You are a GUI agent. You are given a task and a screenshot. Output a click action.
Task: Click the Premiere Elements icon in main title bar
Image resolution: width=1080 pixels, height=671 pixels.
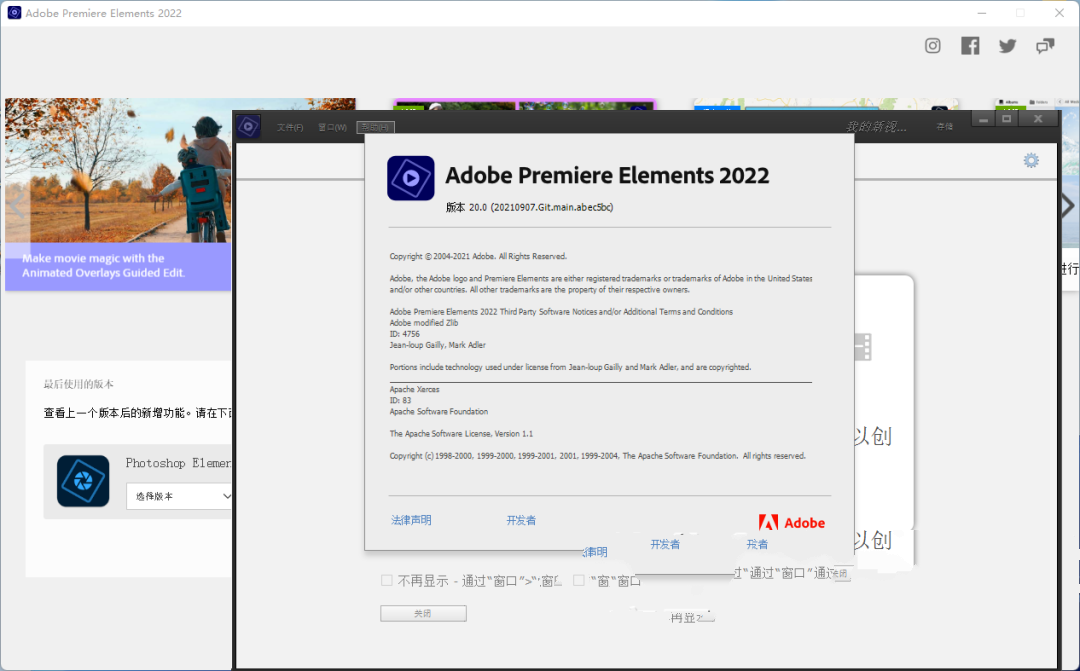[14, 12]
